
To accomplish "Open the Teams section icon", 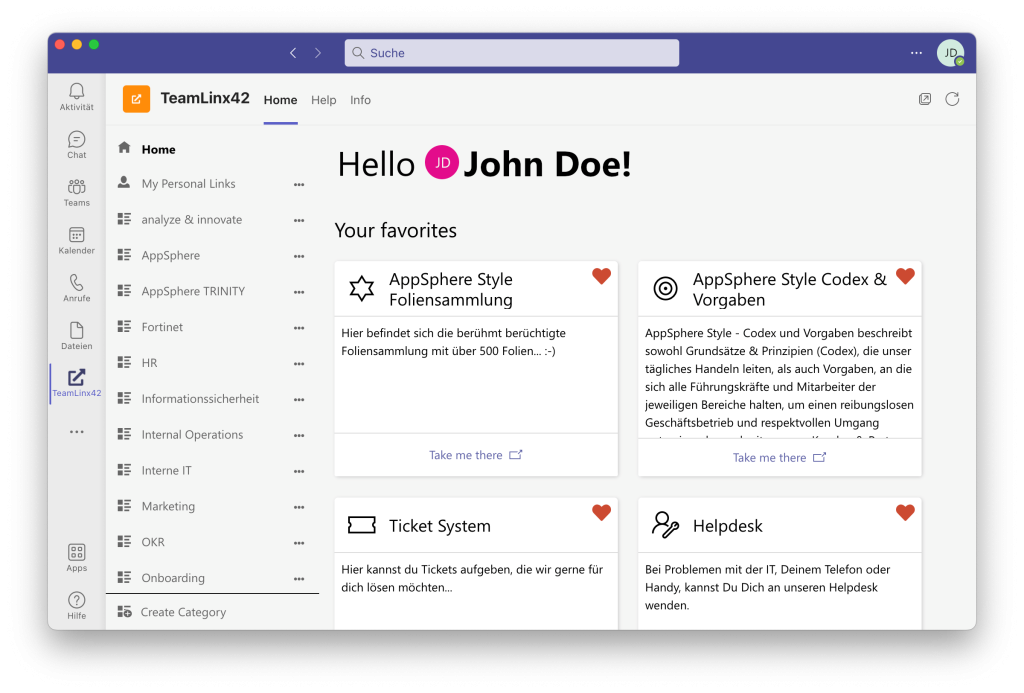I will (x=77, y=190).
